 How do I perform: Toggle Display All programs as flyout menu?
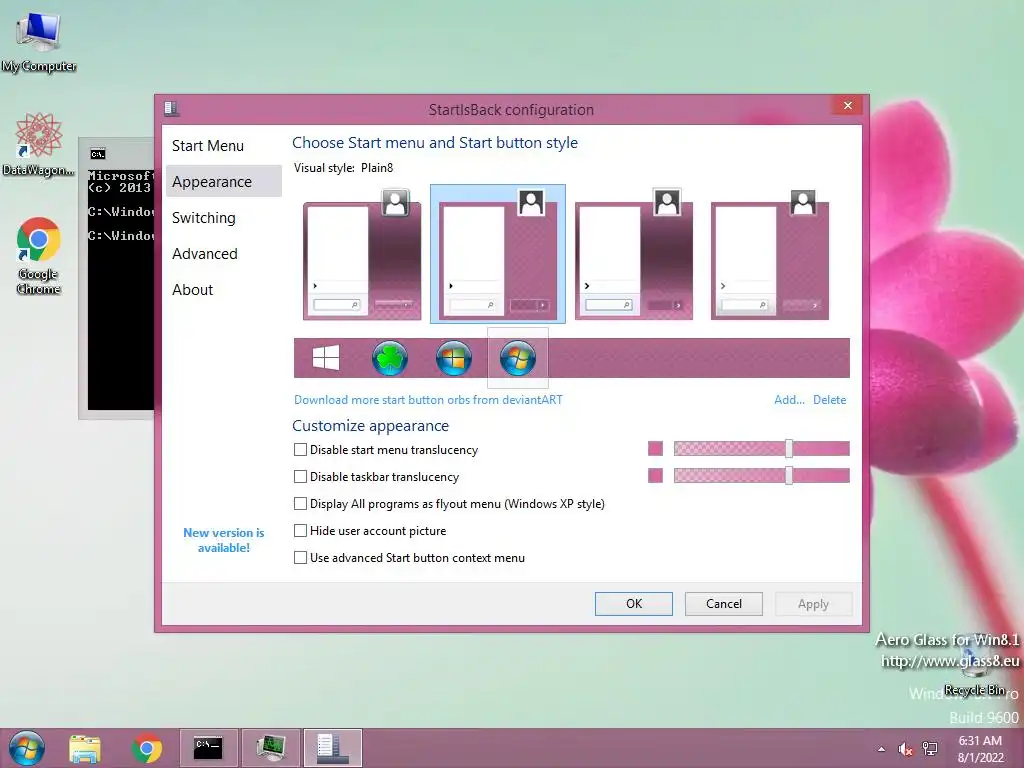pos(300,504)
